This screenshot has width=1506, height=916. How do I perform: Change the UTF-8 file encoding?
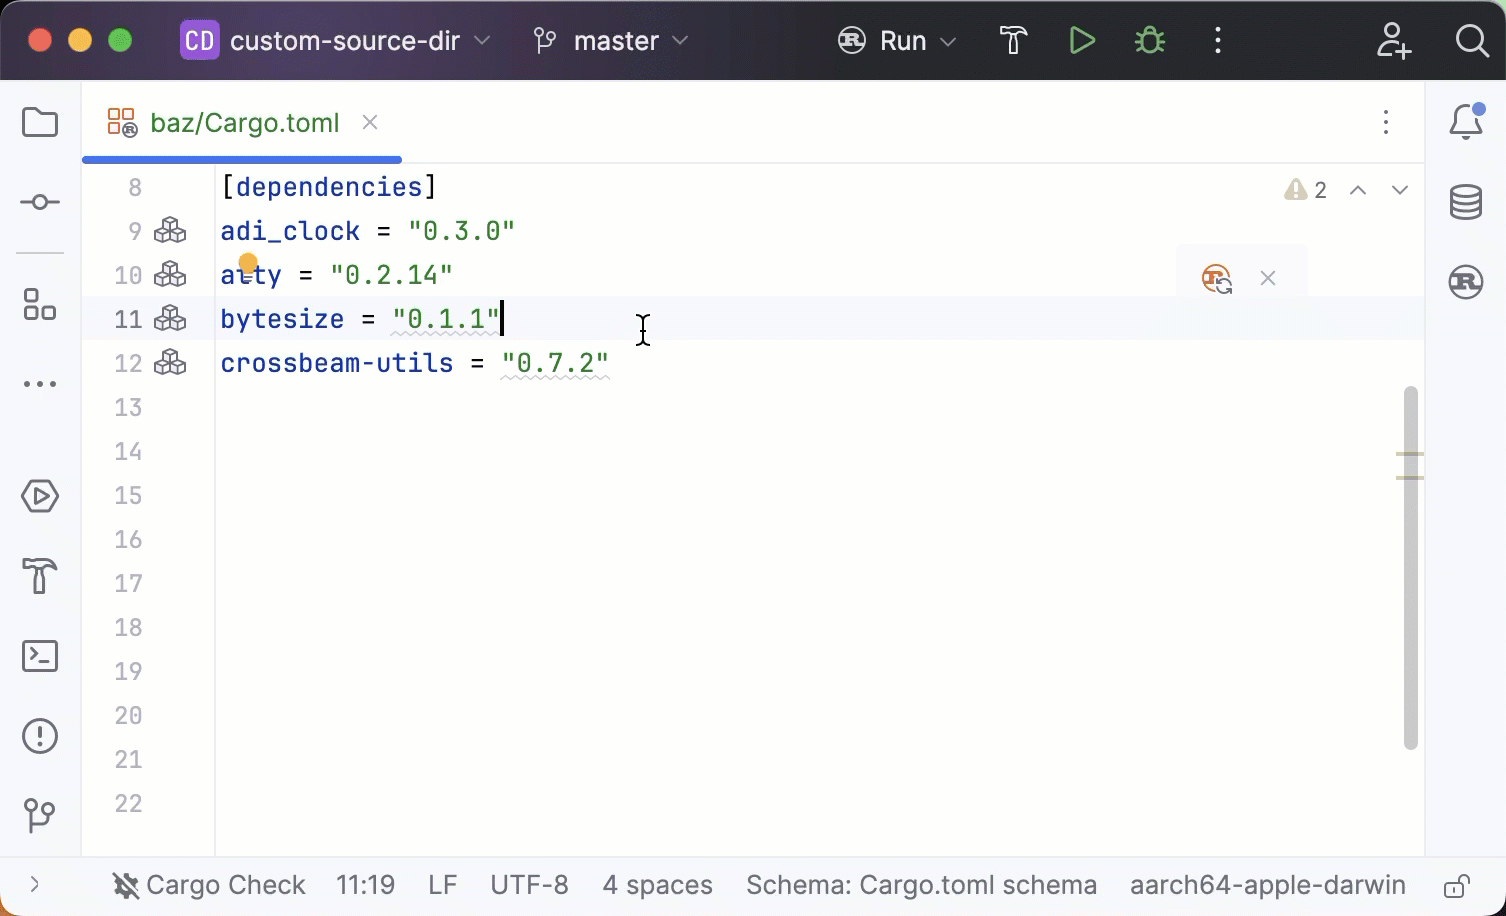[529, 885]
